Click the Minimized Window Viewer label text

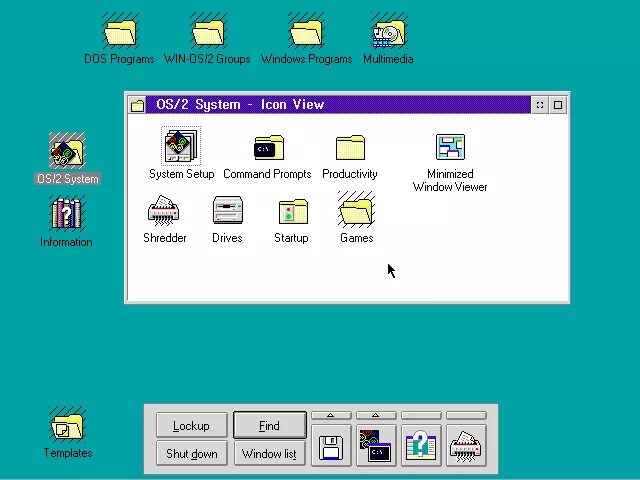450,180
